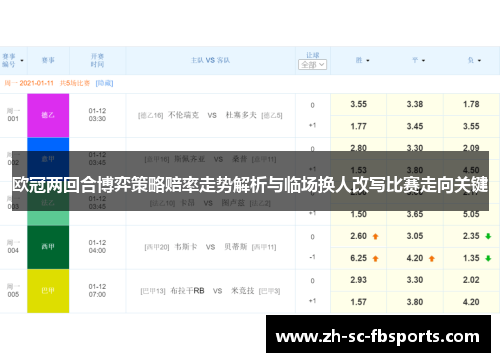The height and width of the screenshot is (362, 500).
Task: Click orange up arrow beside 4.20 draw
Action: coord(432,258)
